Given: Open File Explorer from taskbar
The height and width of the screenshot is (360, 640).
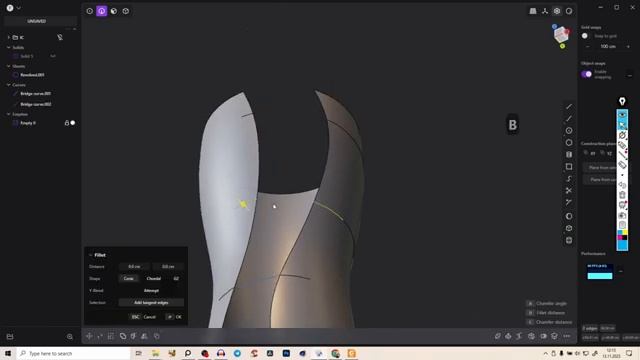Looking at the screenshot, I should point(156,353).
